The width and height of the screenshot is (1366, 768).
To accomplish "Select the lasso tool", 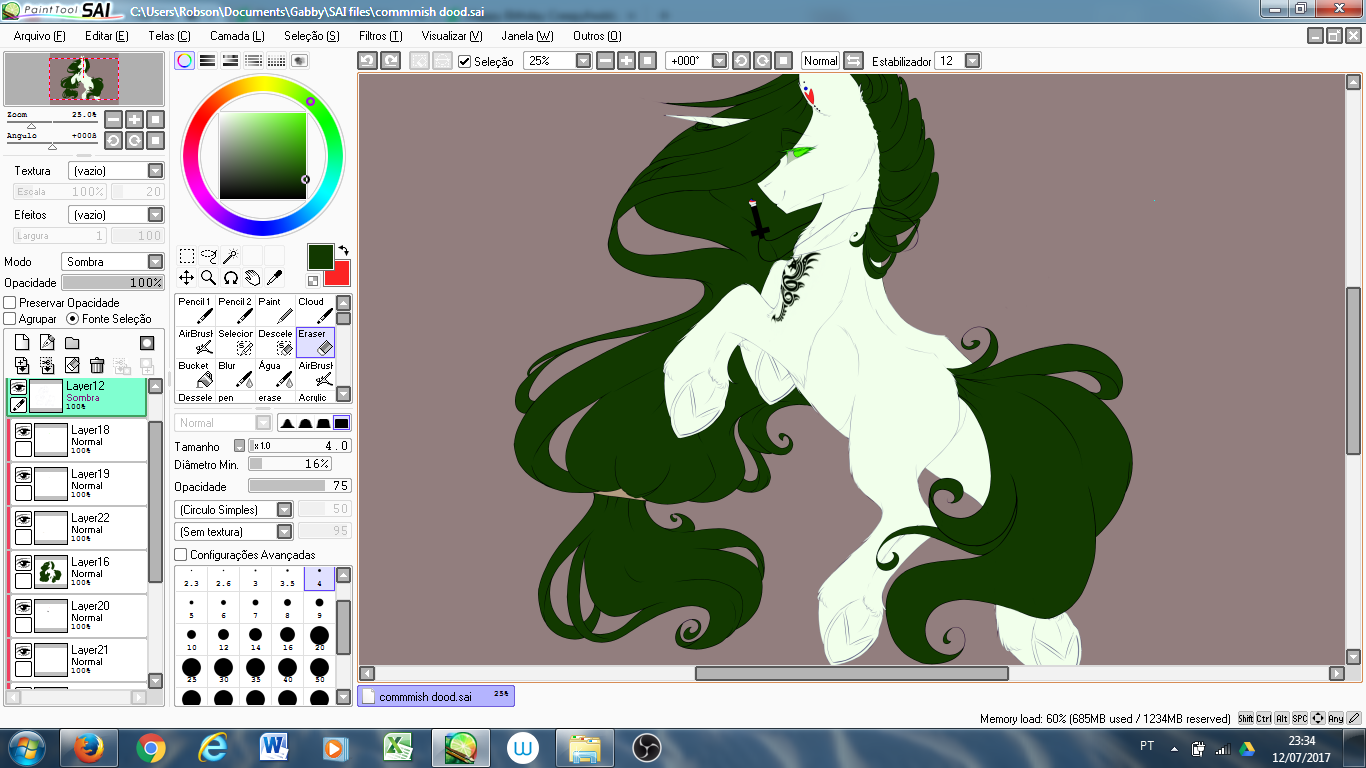I will click(209, 256).
